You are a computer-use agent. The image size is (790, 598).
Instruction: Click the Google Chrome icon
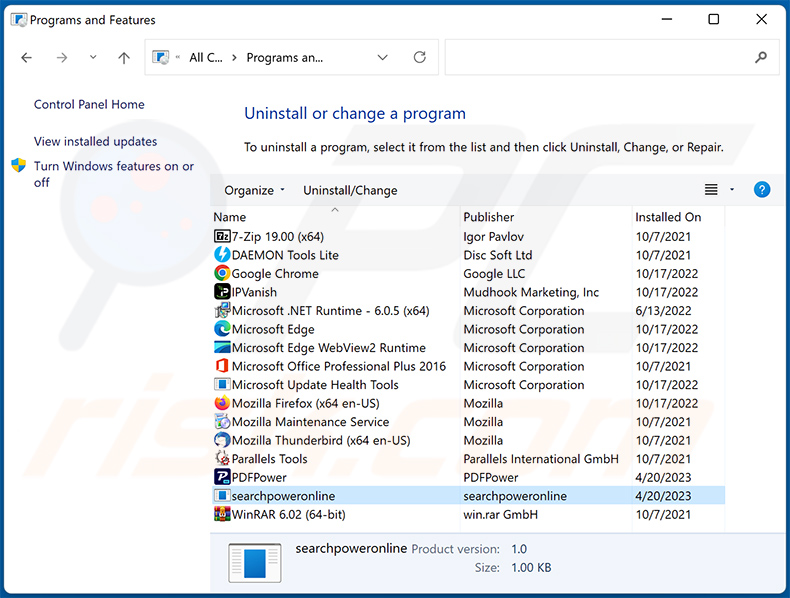pos(222,274)
